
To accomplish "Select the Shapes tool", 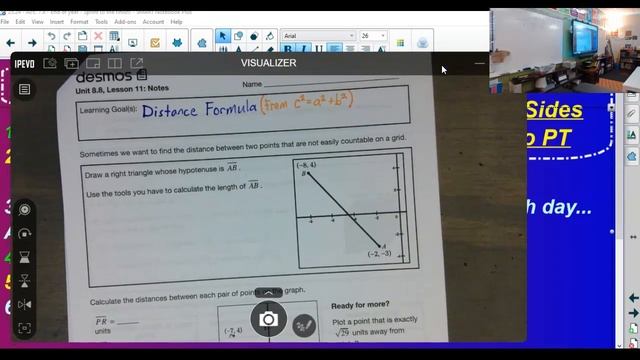I will pyautogui.click(x=238, y=36).
